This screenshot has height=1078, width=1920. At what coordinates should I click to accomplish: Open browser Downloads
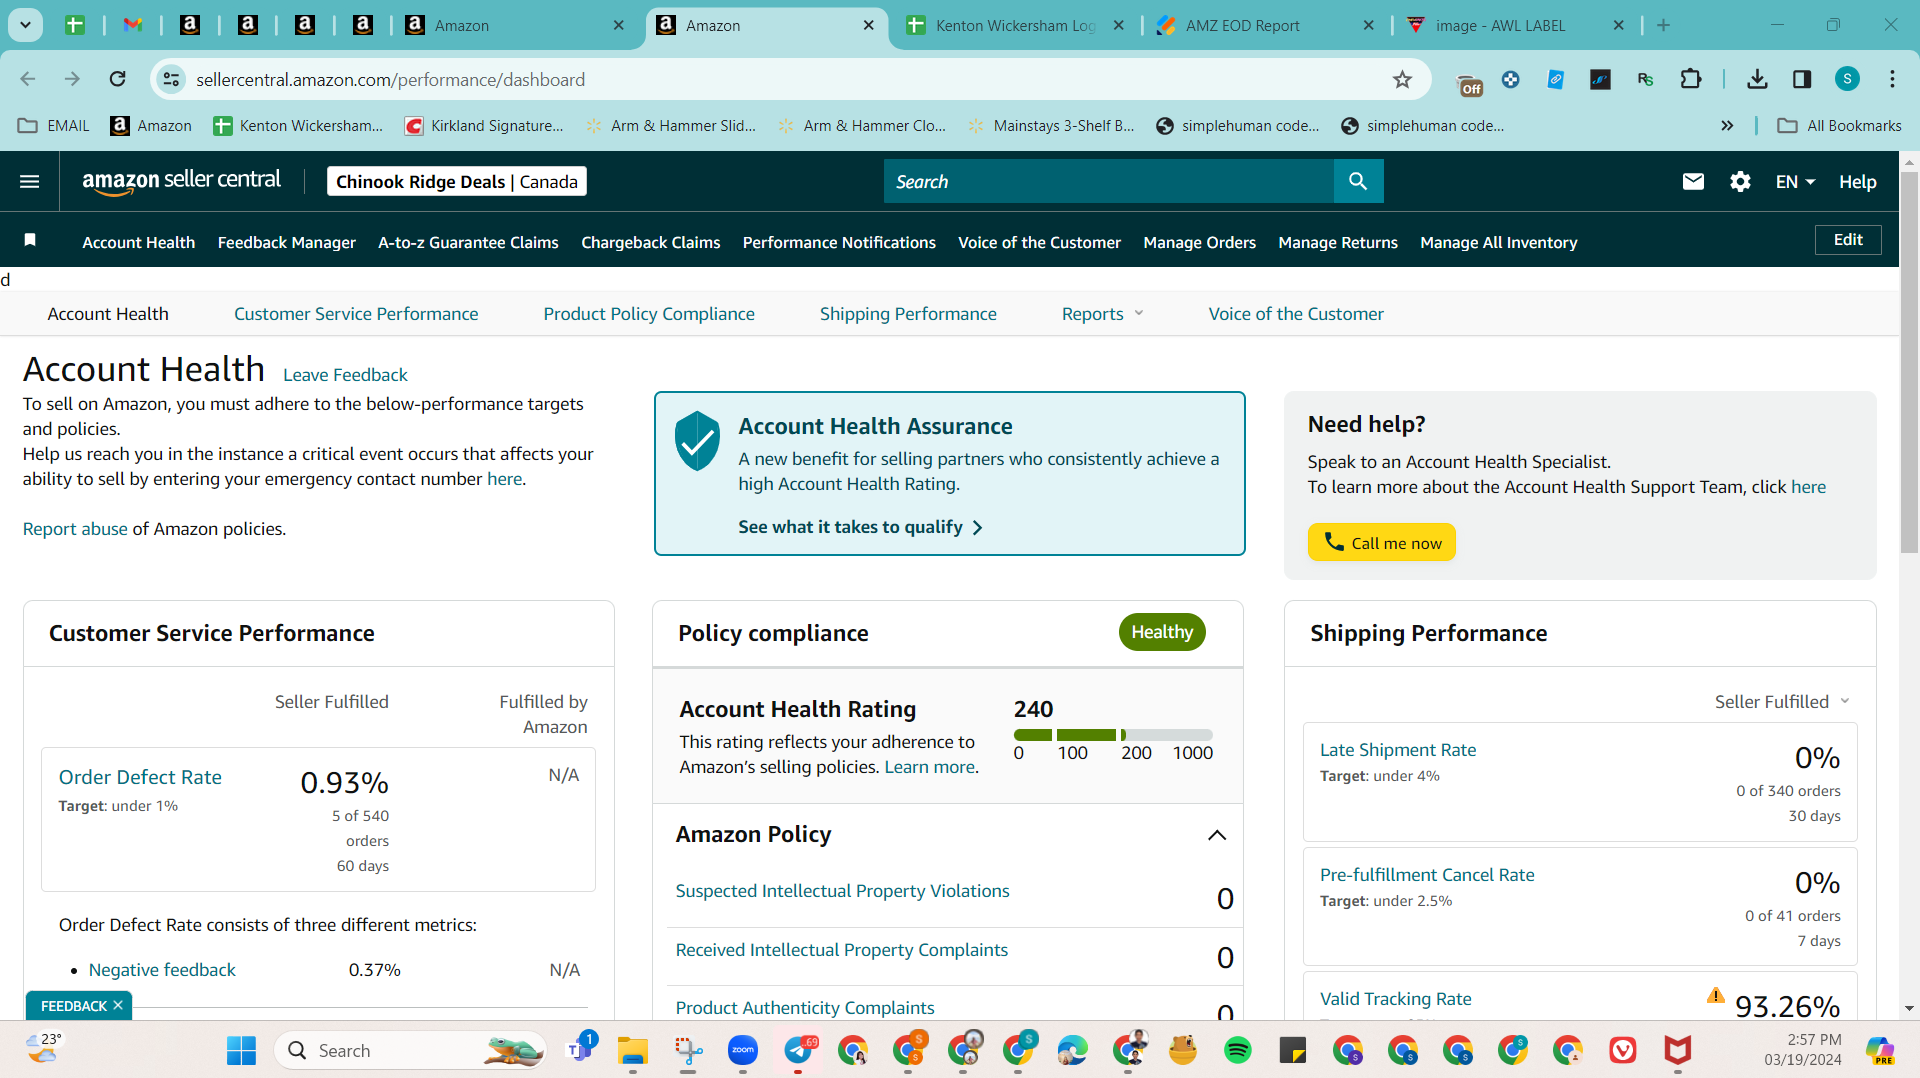[1757, 79]
